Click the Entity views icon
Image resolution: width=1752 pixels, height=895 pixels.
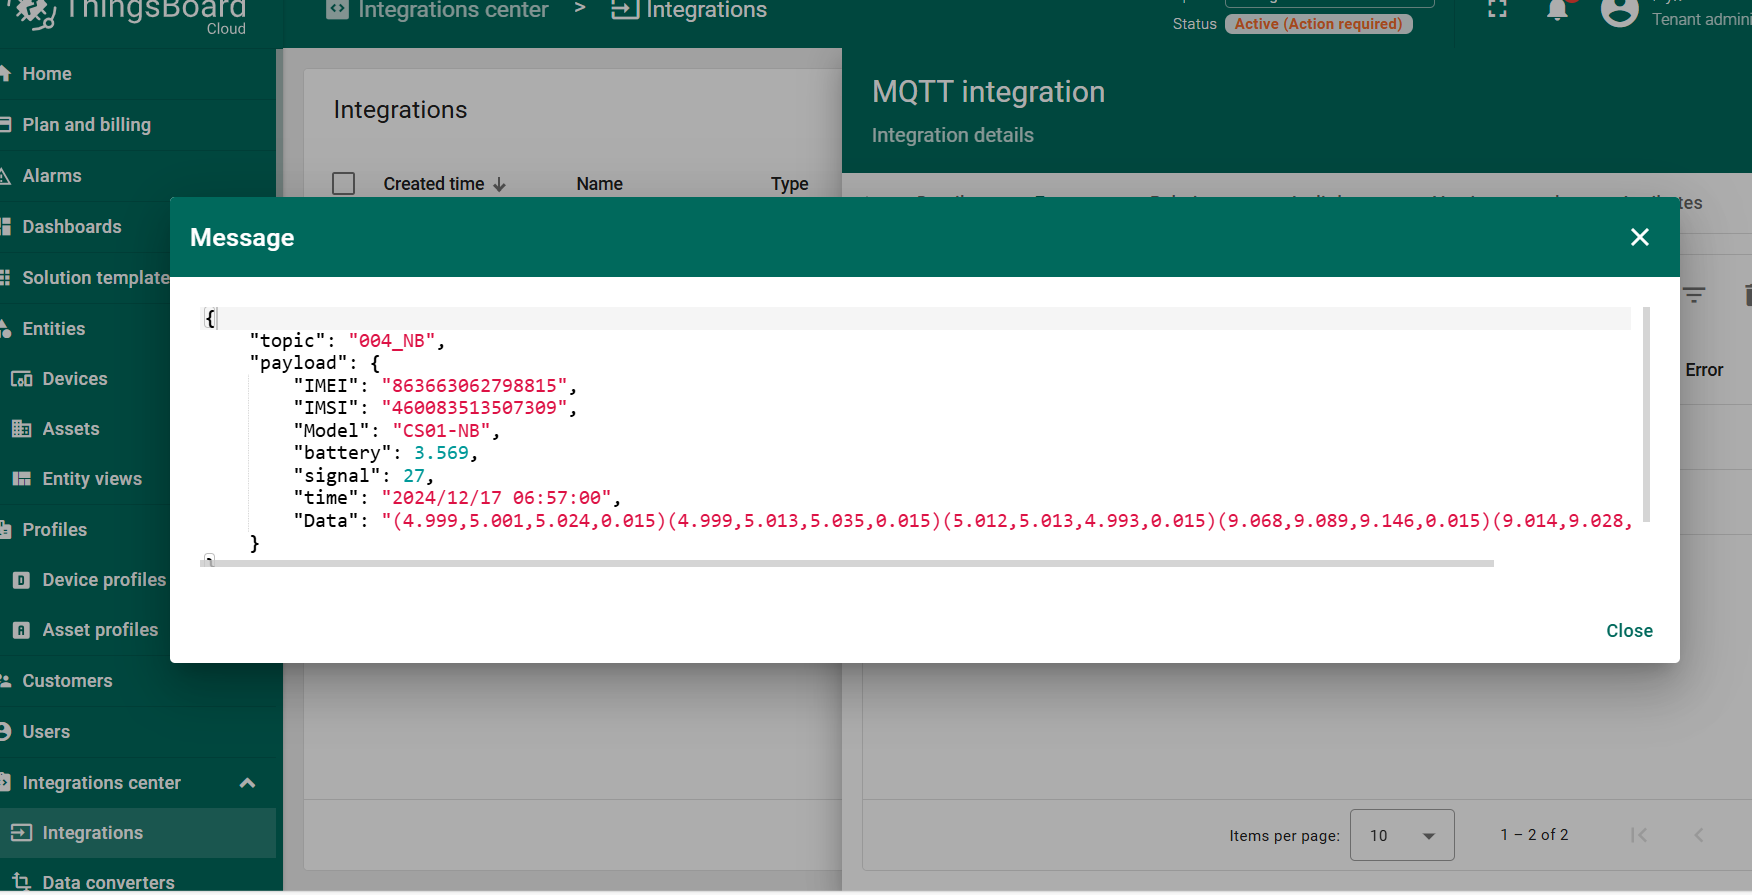point(21,479)
